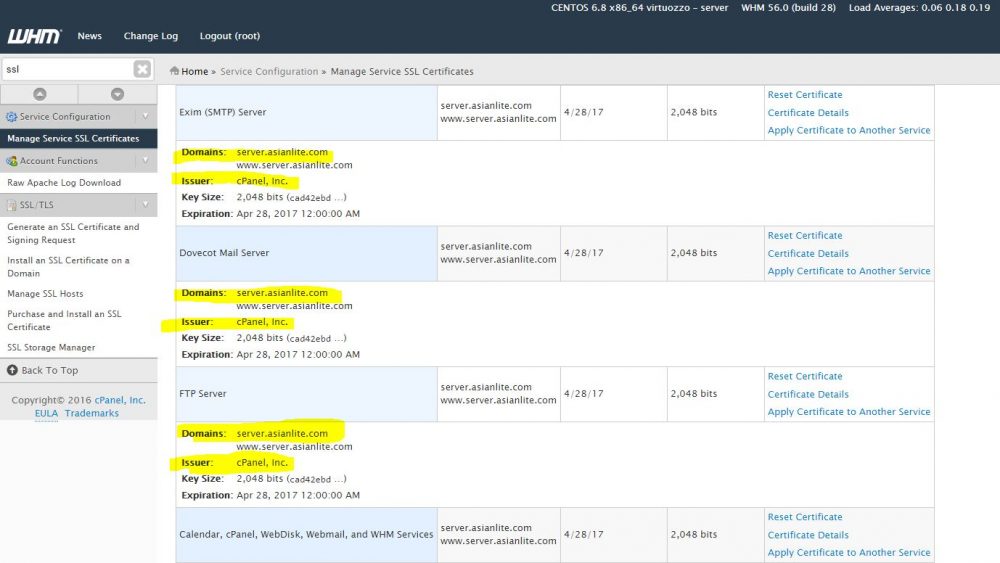The image size is (1000, 563).
Task: Apply Dovecot certificate to another service
Action: [x=849, y=271]
